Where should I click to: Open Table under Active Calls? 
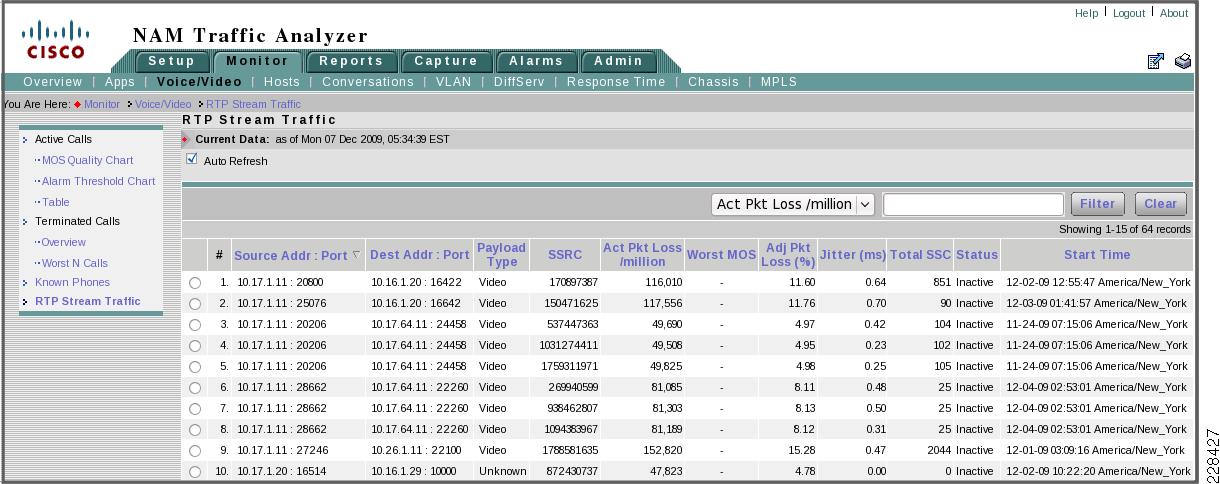click(56, 202)
